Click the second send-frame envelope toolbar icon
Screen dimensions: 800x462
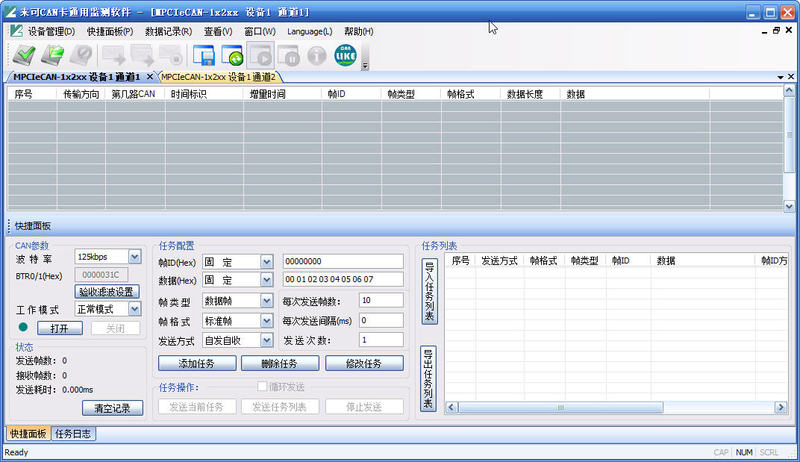click(142, 55)
